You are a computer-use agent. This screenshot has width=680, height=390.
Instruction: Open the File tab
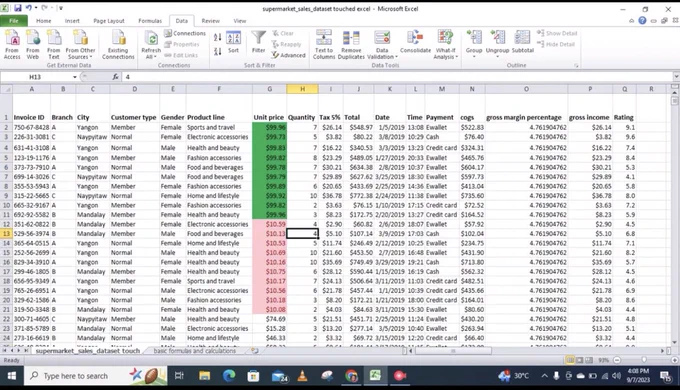point(14,20)
